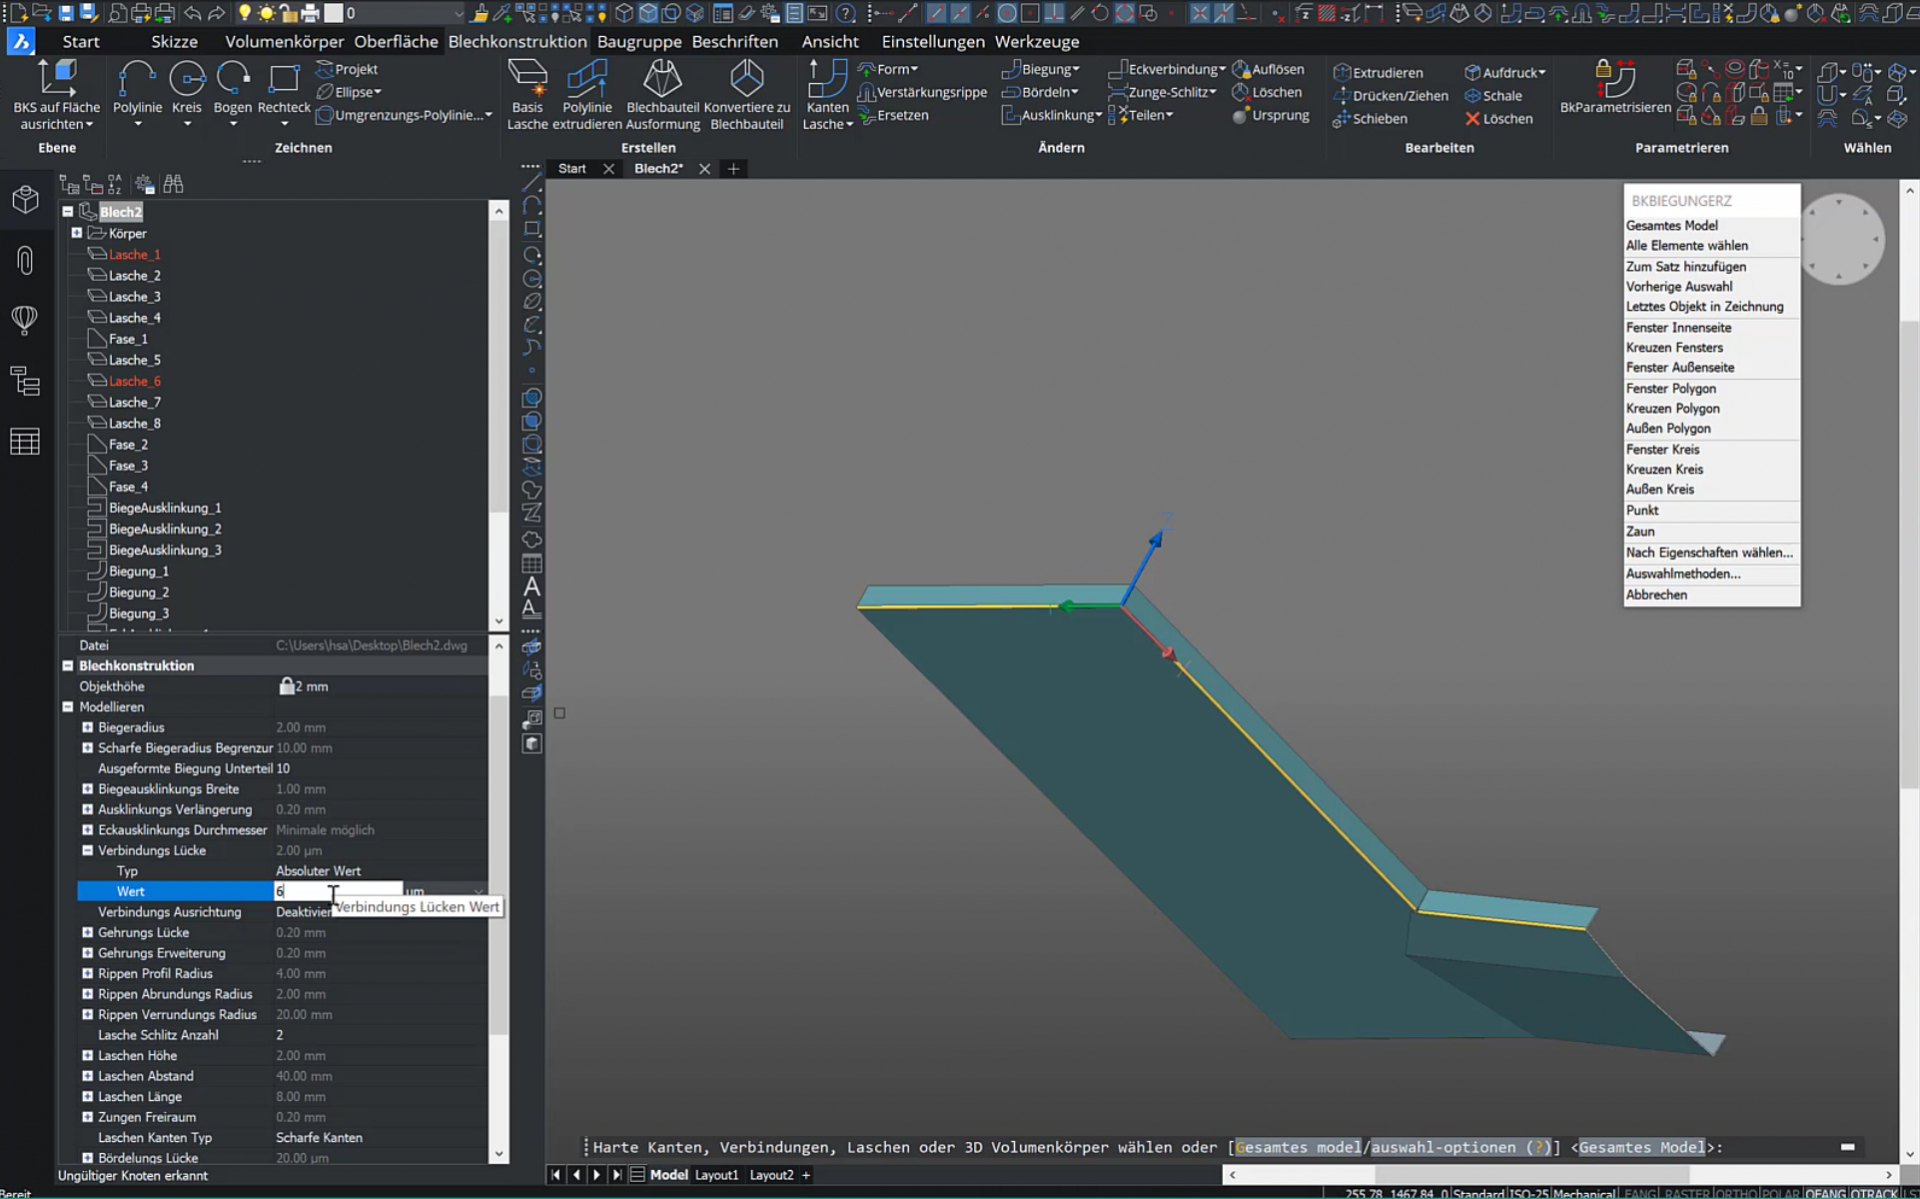Toggle POLAR tracking in status bar
The width and height of the screenshot is (1920, 1199).
tap(1781, 1193)
